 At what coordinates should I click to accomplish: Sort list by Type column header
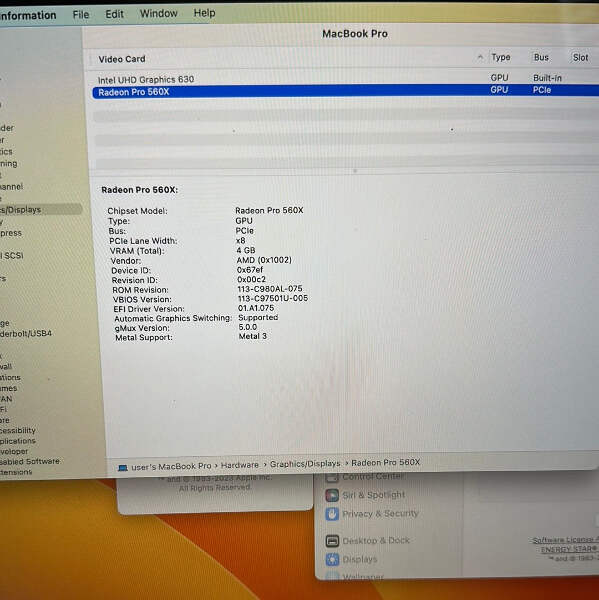pyautogui.click(x=501, y=57)
